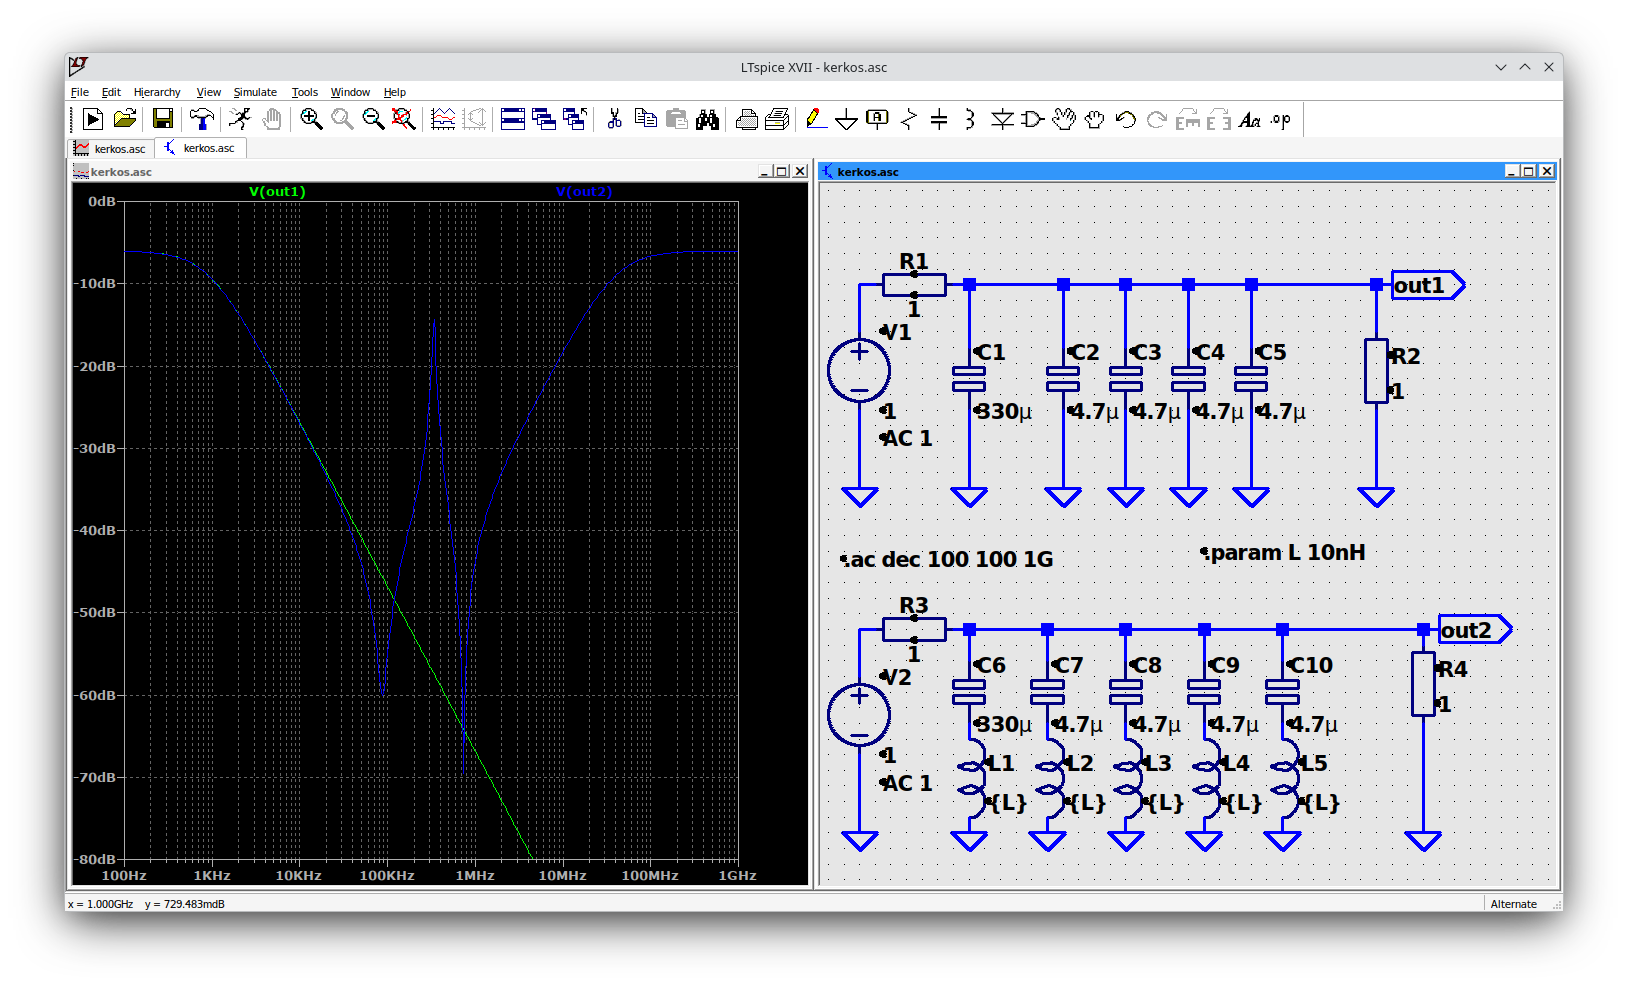Switch to the kerkos.asc schematic tab

(x=201, y=148)
